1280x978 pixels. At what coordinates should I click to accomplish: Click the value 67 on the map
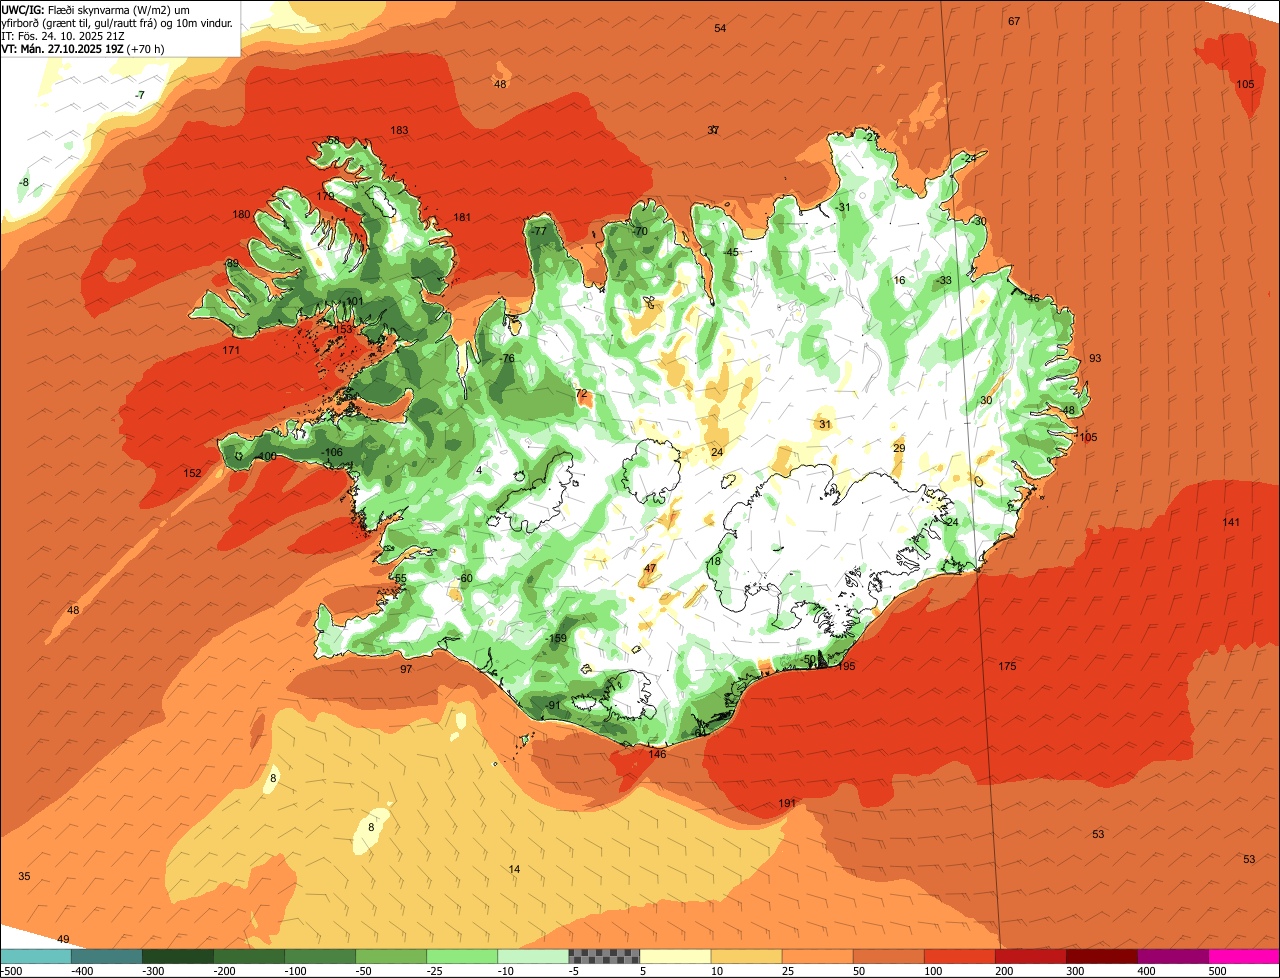point(1014,22)
